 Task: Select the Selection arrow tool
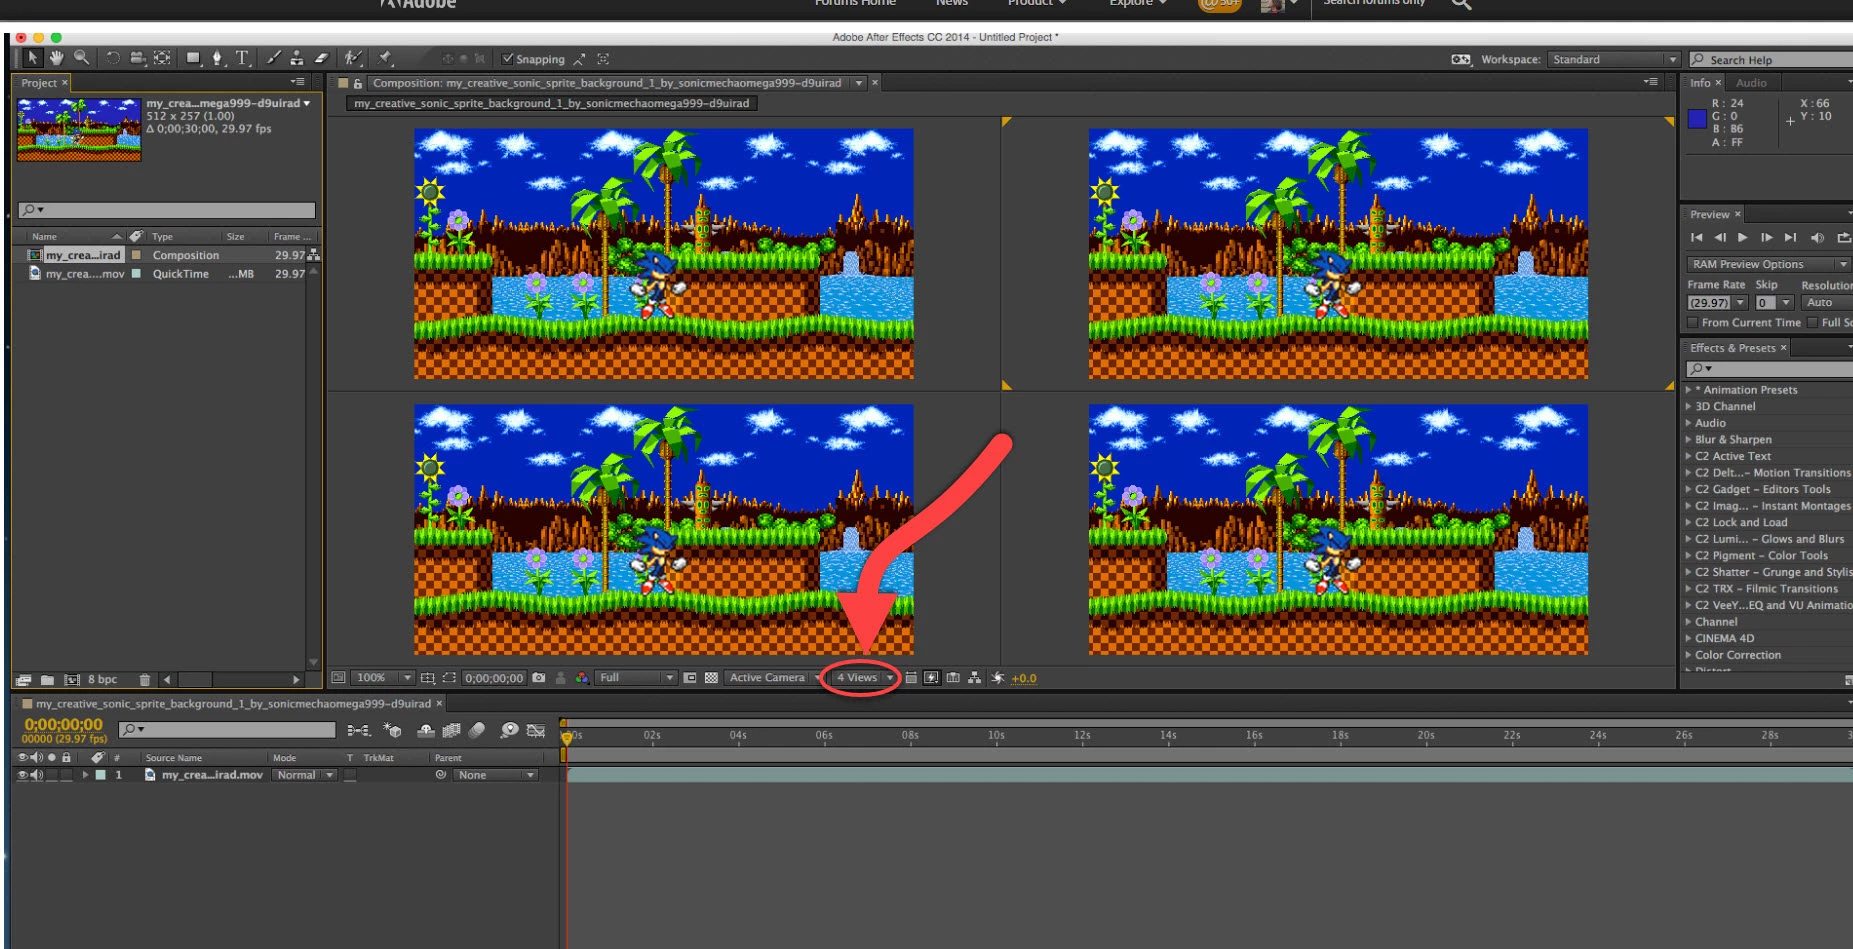[32, 58]
